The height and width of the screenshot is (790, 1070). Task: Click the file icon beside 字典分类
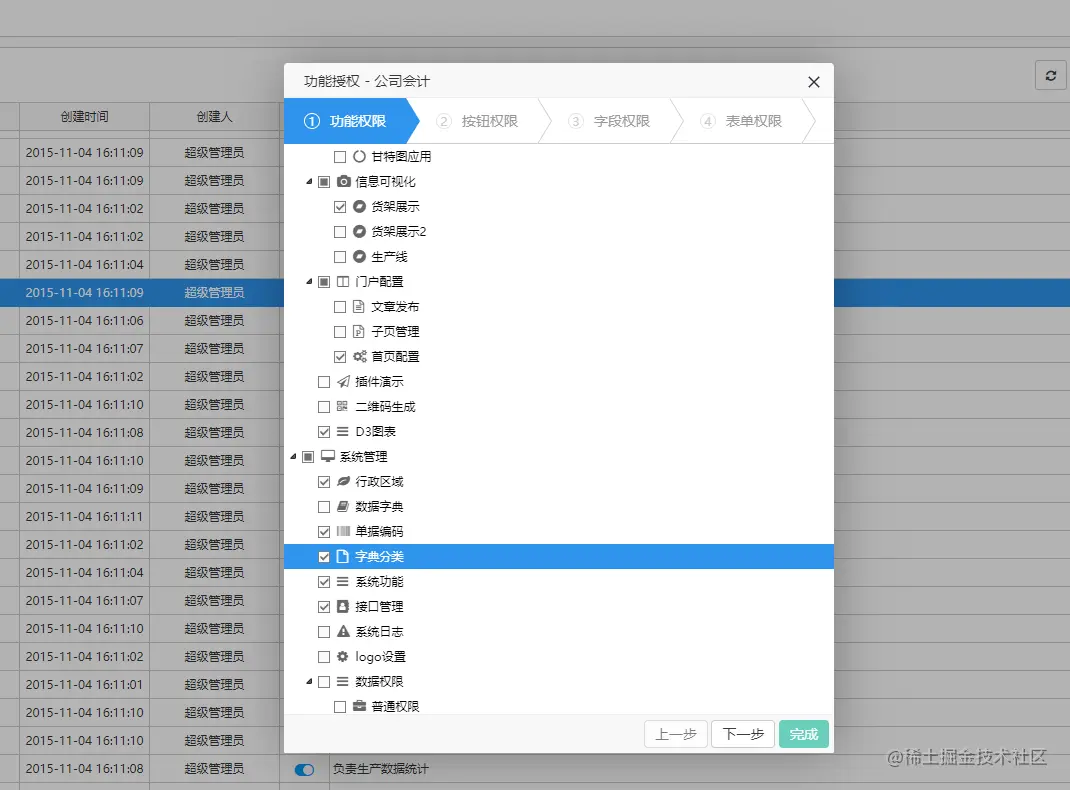tap(343, 557)
